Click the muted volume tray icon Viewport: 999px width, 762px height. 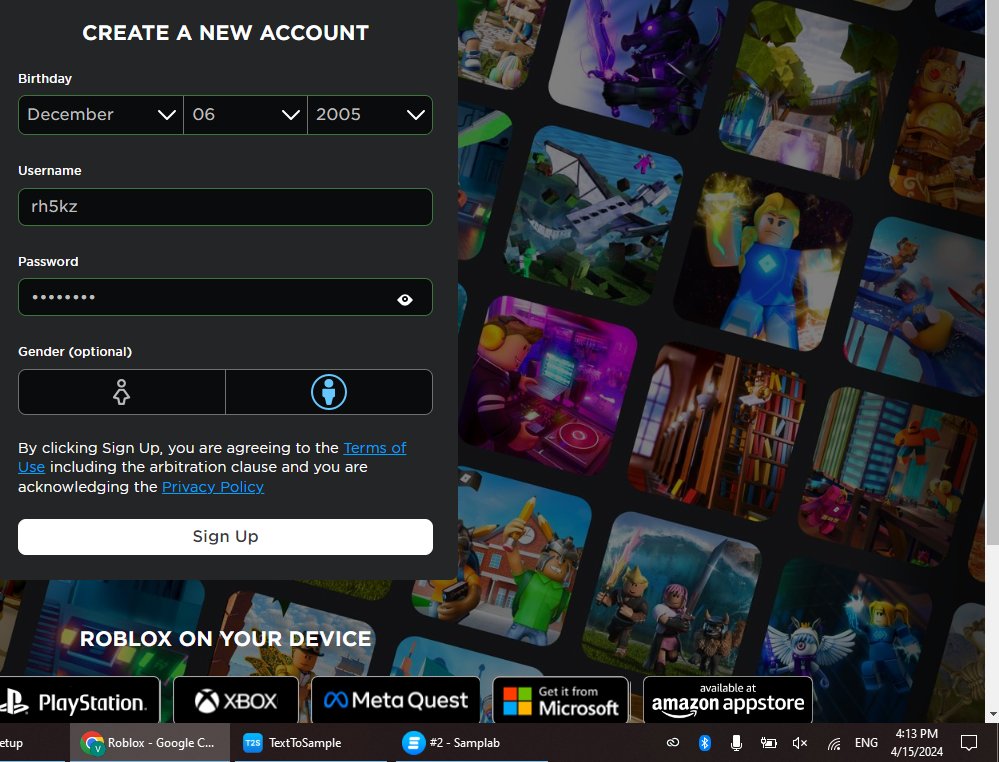click(800, 743)
